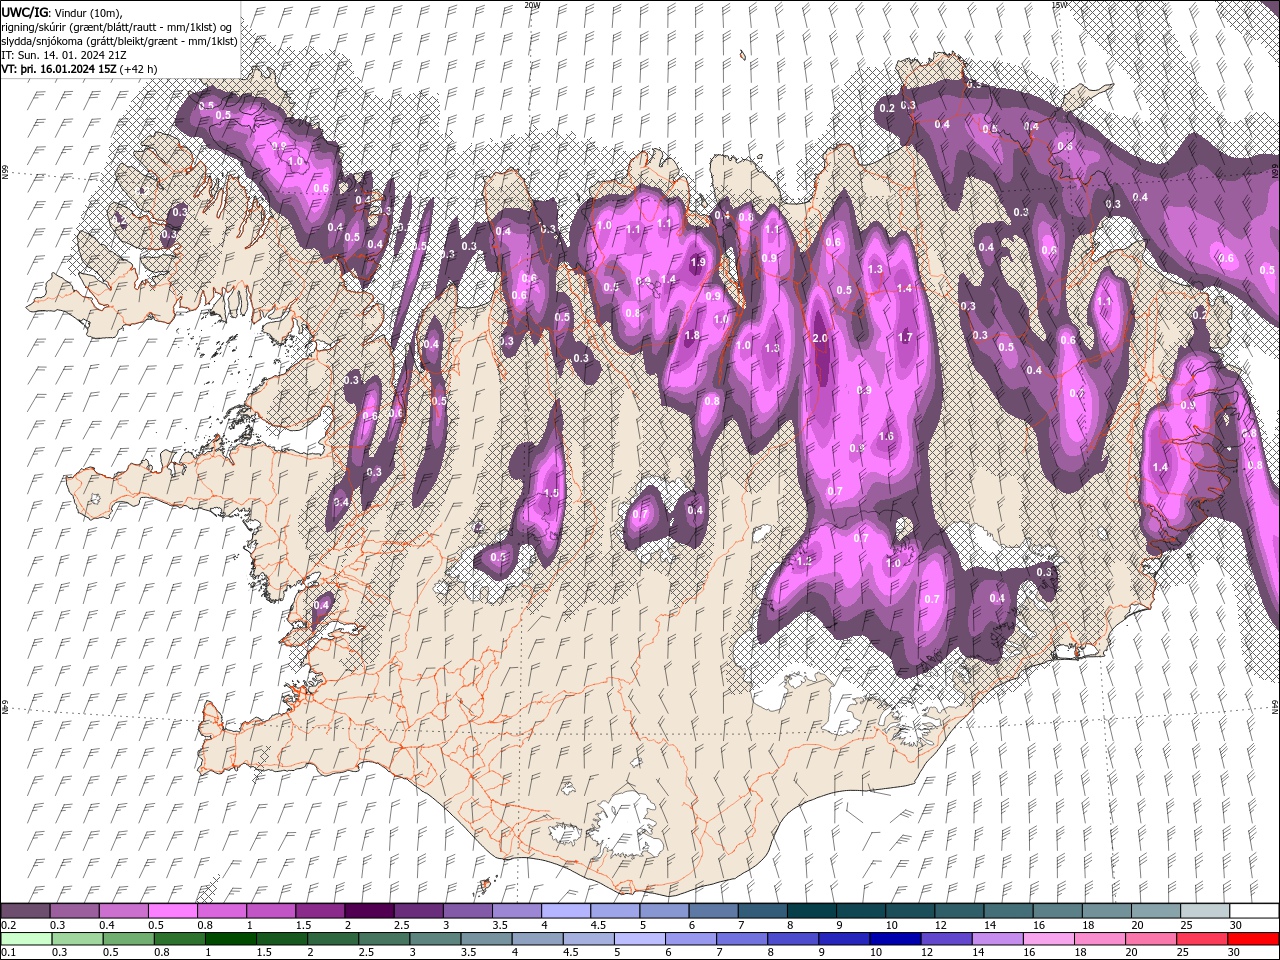Click the 1.7 value label on the map
This screenshot has width=1280, height=960.
coord(906,338)
